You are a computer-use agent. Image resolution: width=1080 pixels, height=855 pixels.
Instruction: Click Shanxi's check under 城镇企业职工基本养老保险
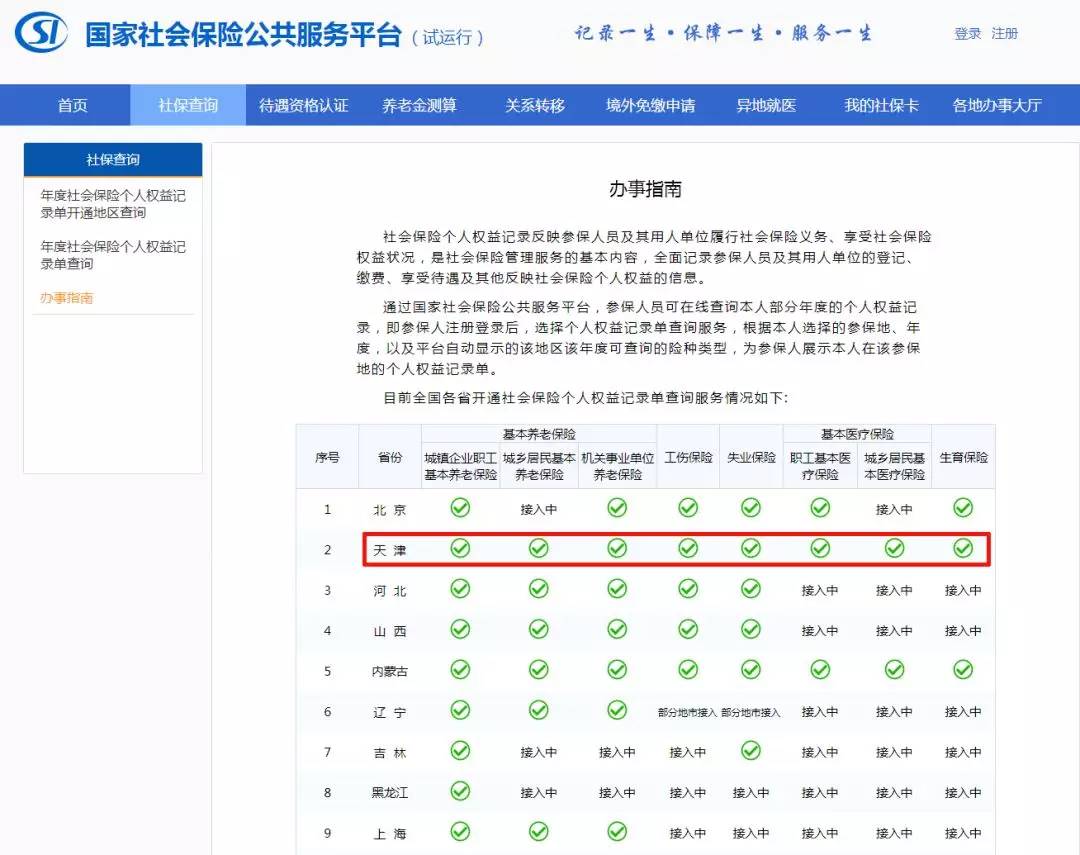click(x=460, y=629)
